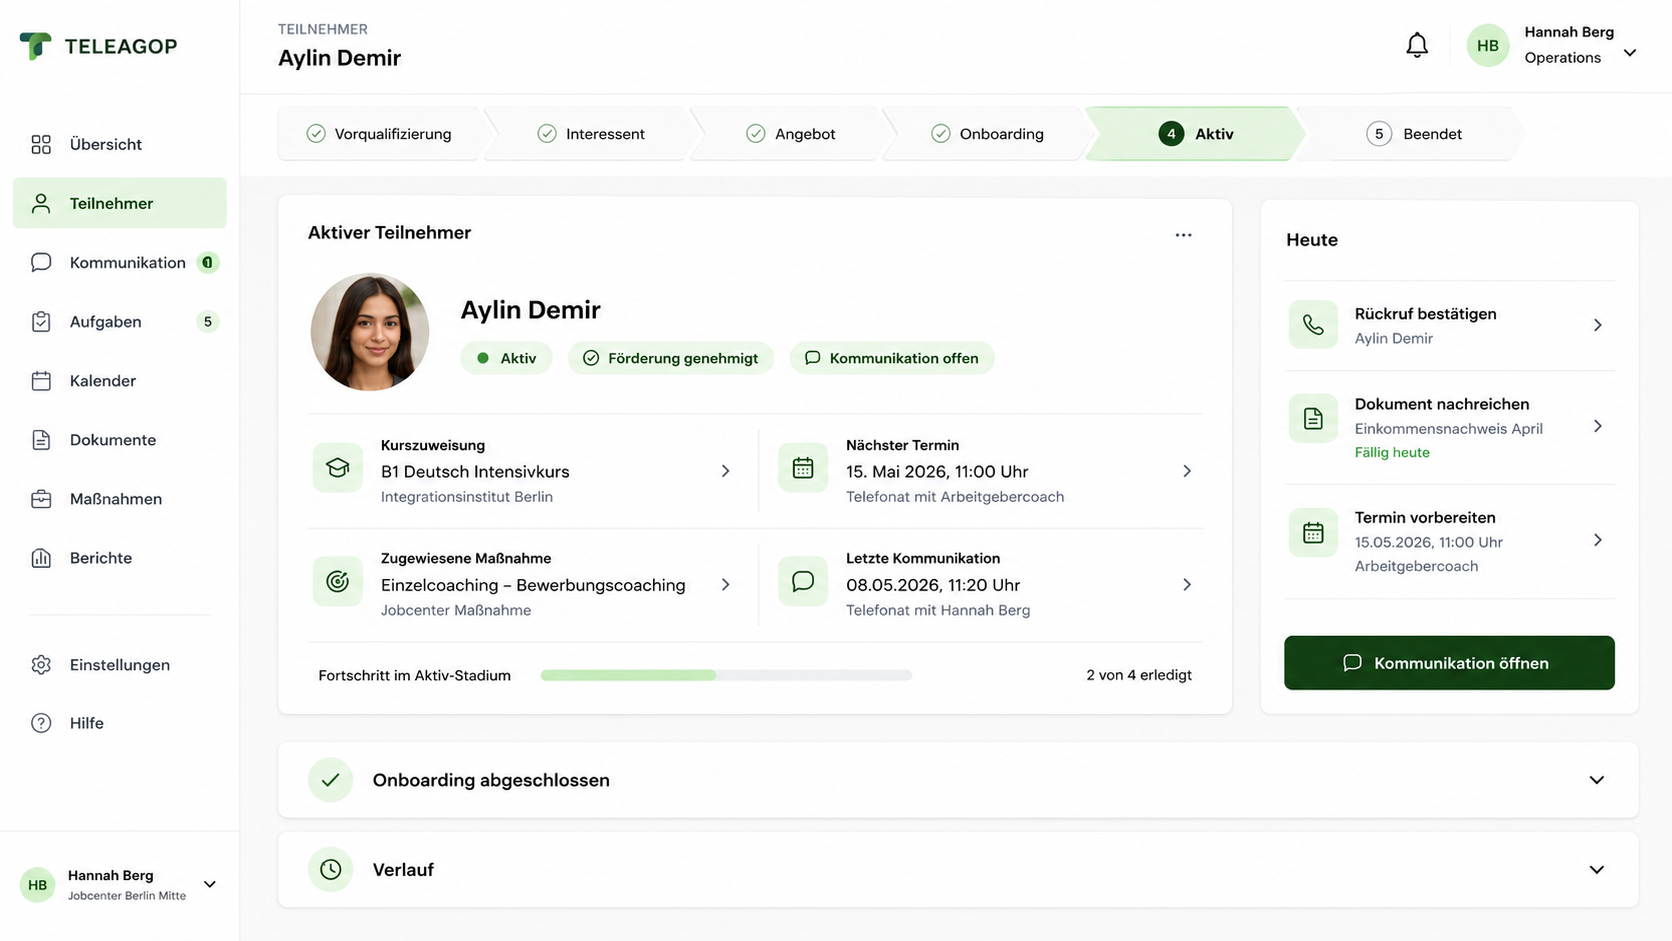Click the document icon for Dokument nachreichen
Screen dimensions: 1672x941
(1313, 418)
